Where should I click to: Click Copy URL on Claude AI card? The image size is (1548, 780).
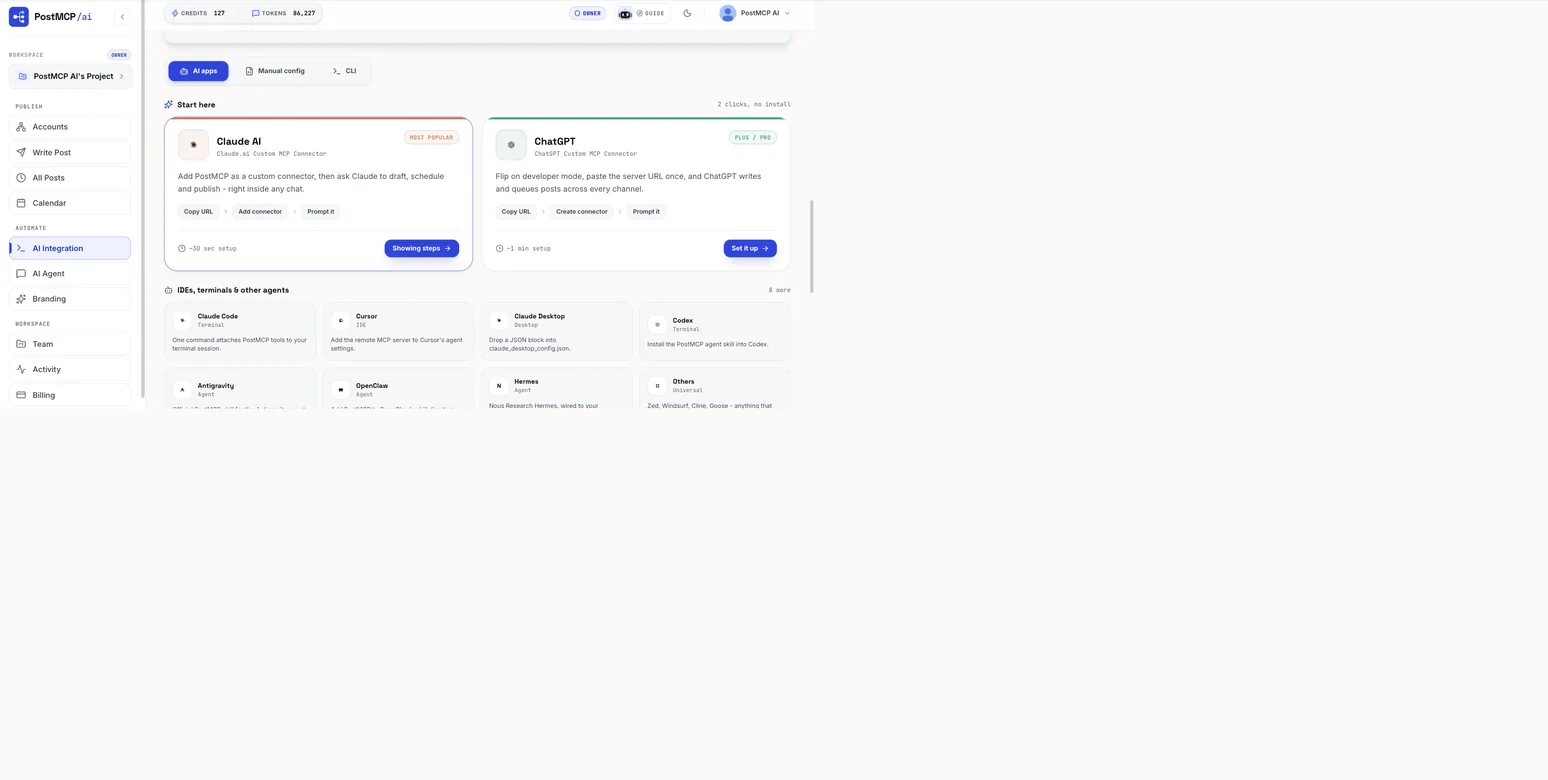(198, 211)
